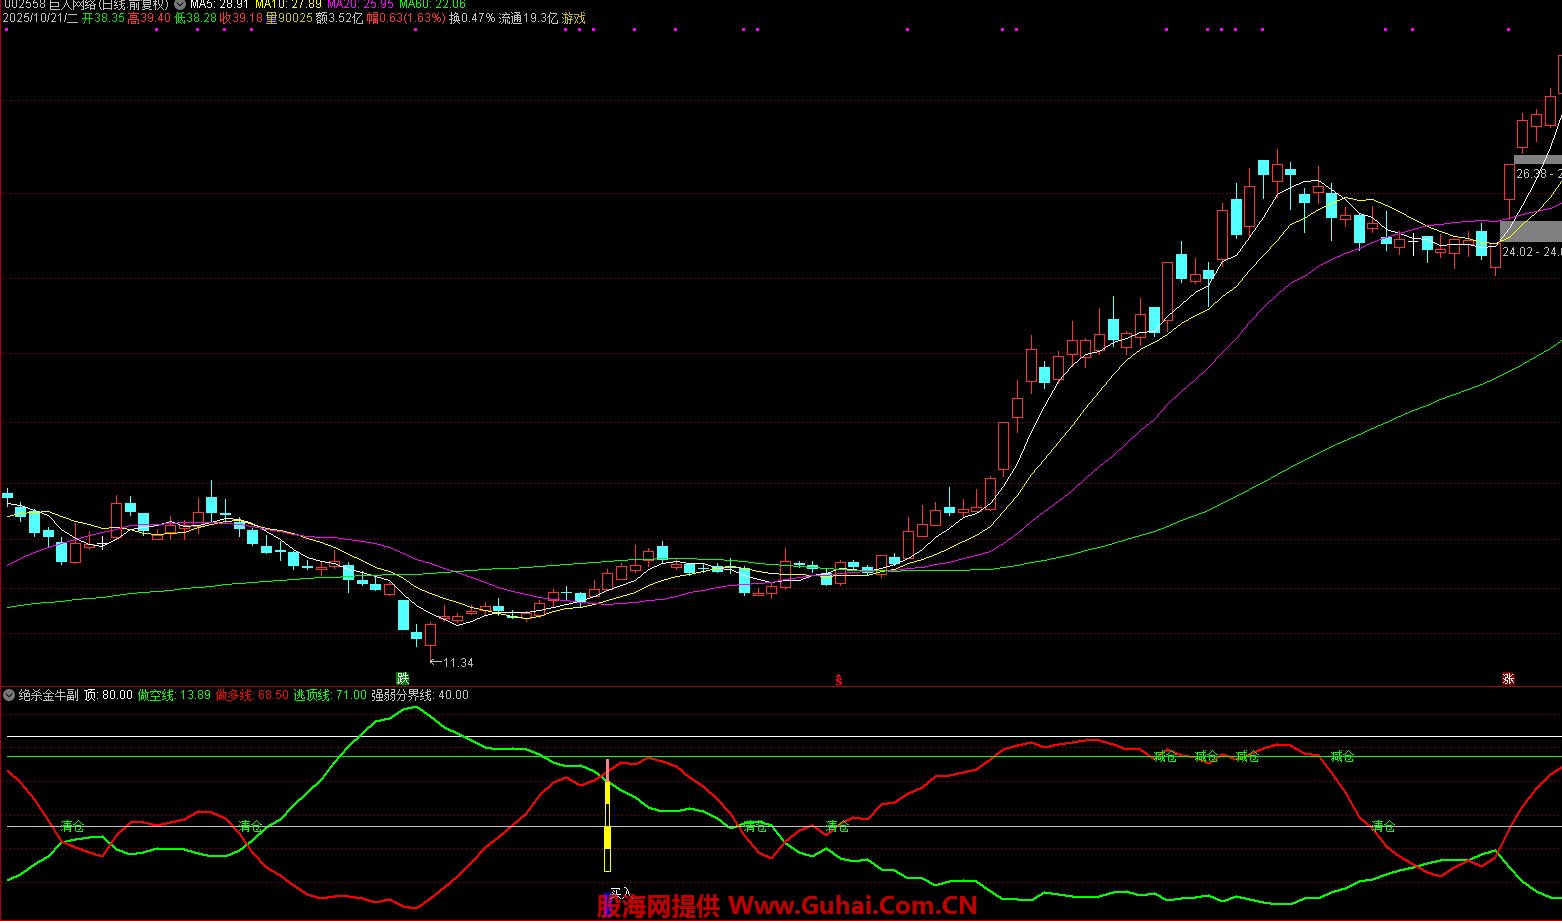Click the green 跌 marker icon
1562x921 pixels.
(403, 678)
